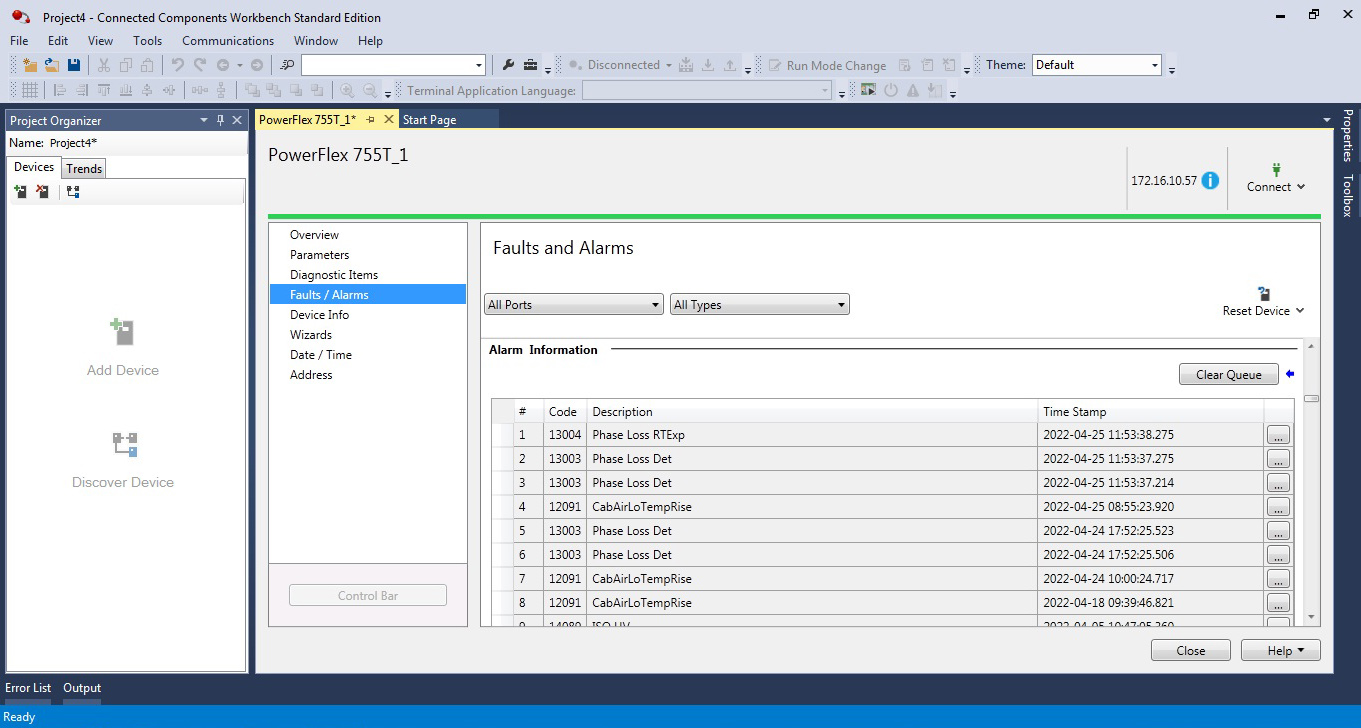1361x728 pixels.
Task: Click the large Add Device icon
Action: click(x=122, y=332)
